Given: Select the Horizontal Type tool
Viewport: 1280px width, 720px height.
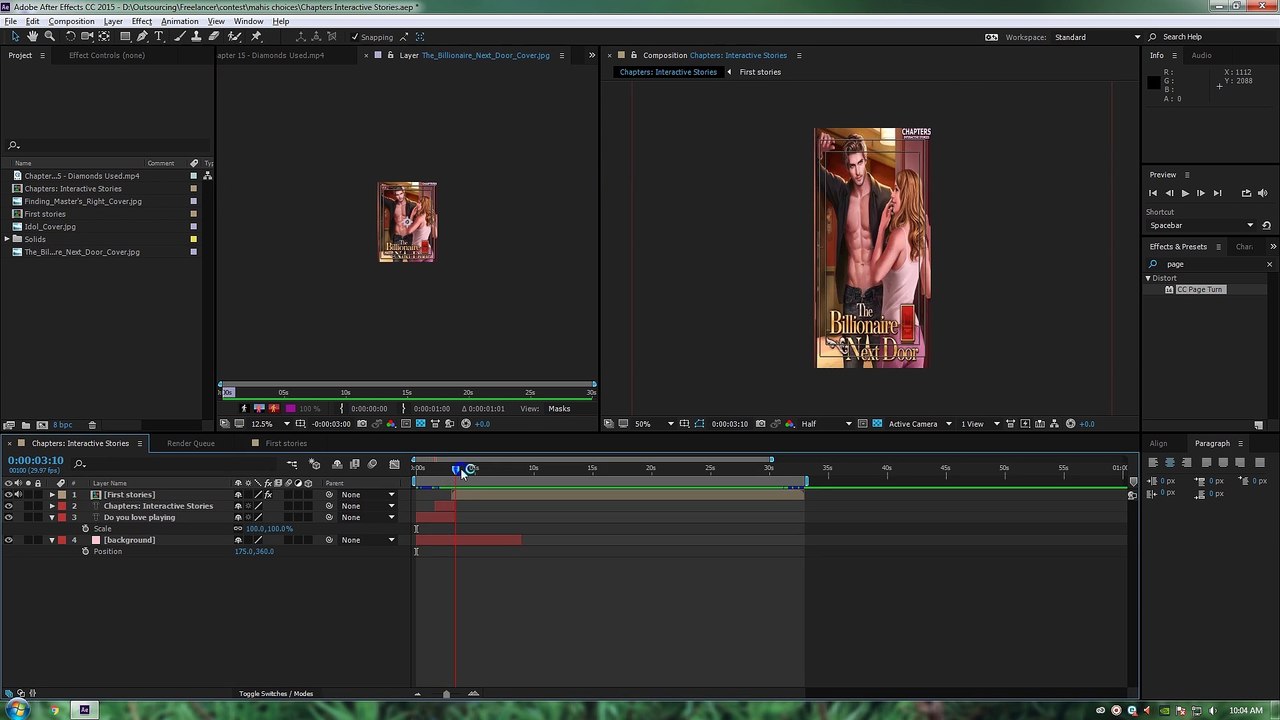Looking at the screenshot, I should click(x=159, y=37).
